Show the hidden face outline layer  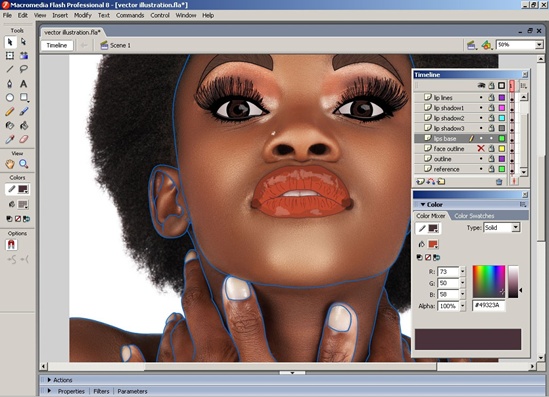[x=481, y=148]
